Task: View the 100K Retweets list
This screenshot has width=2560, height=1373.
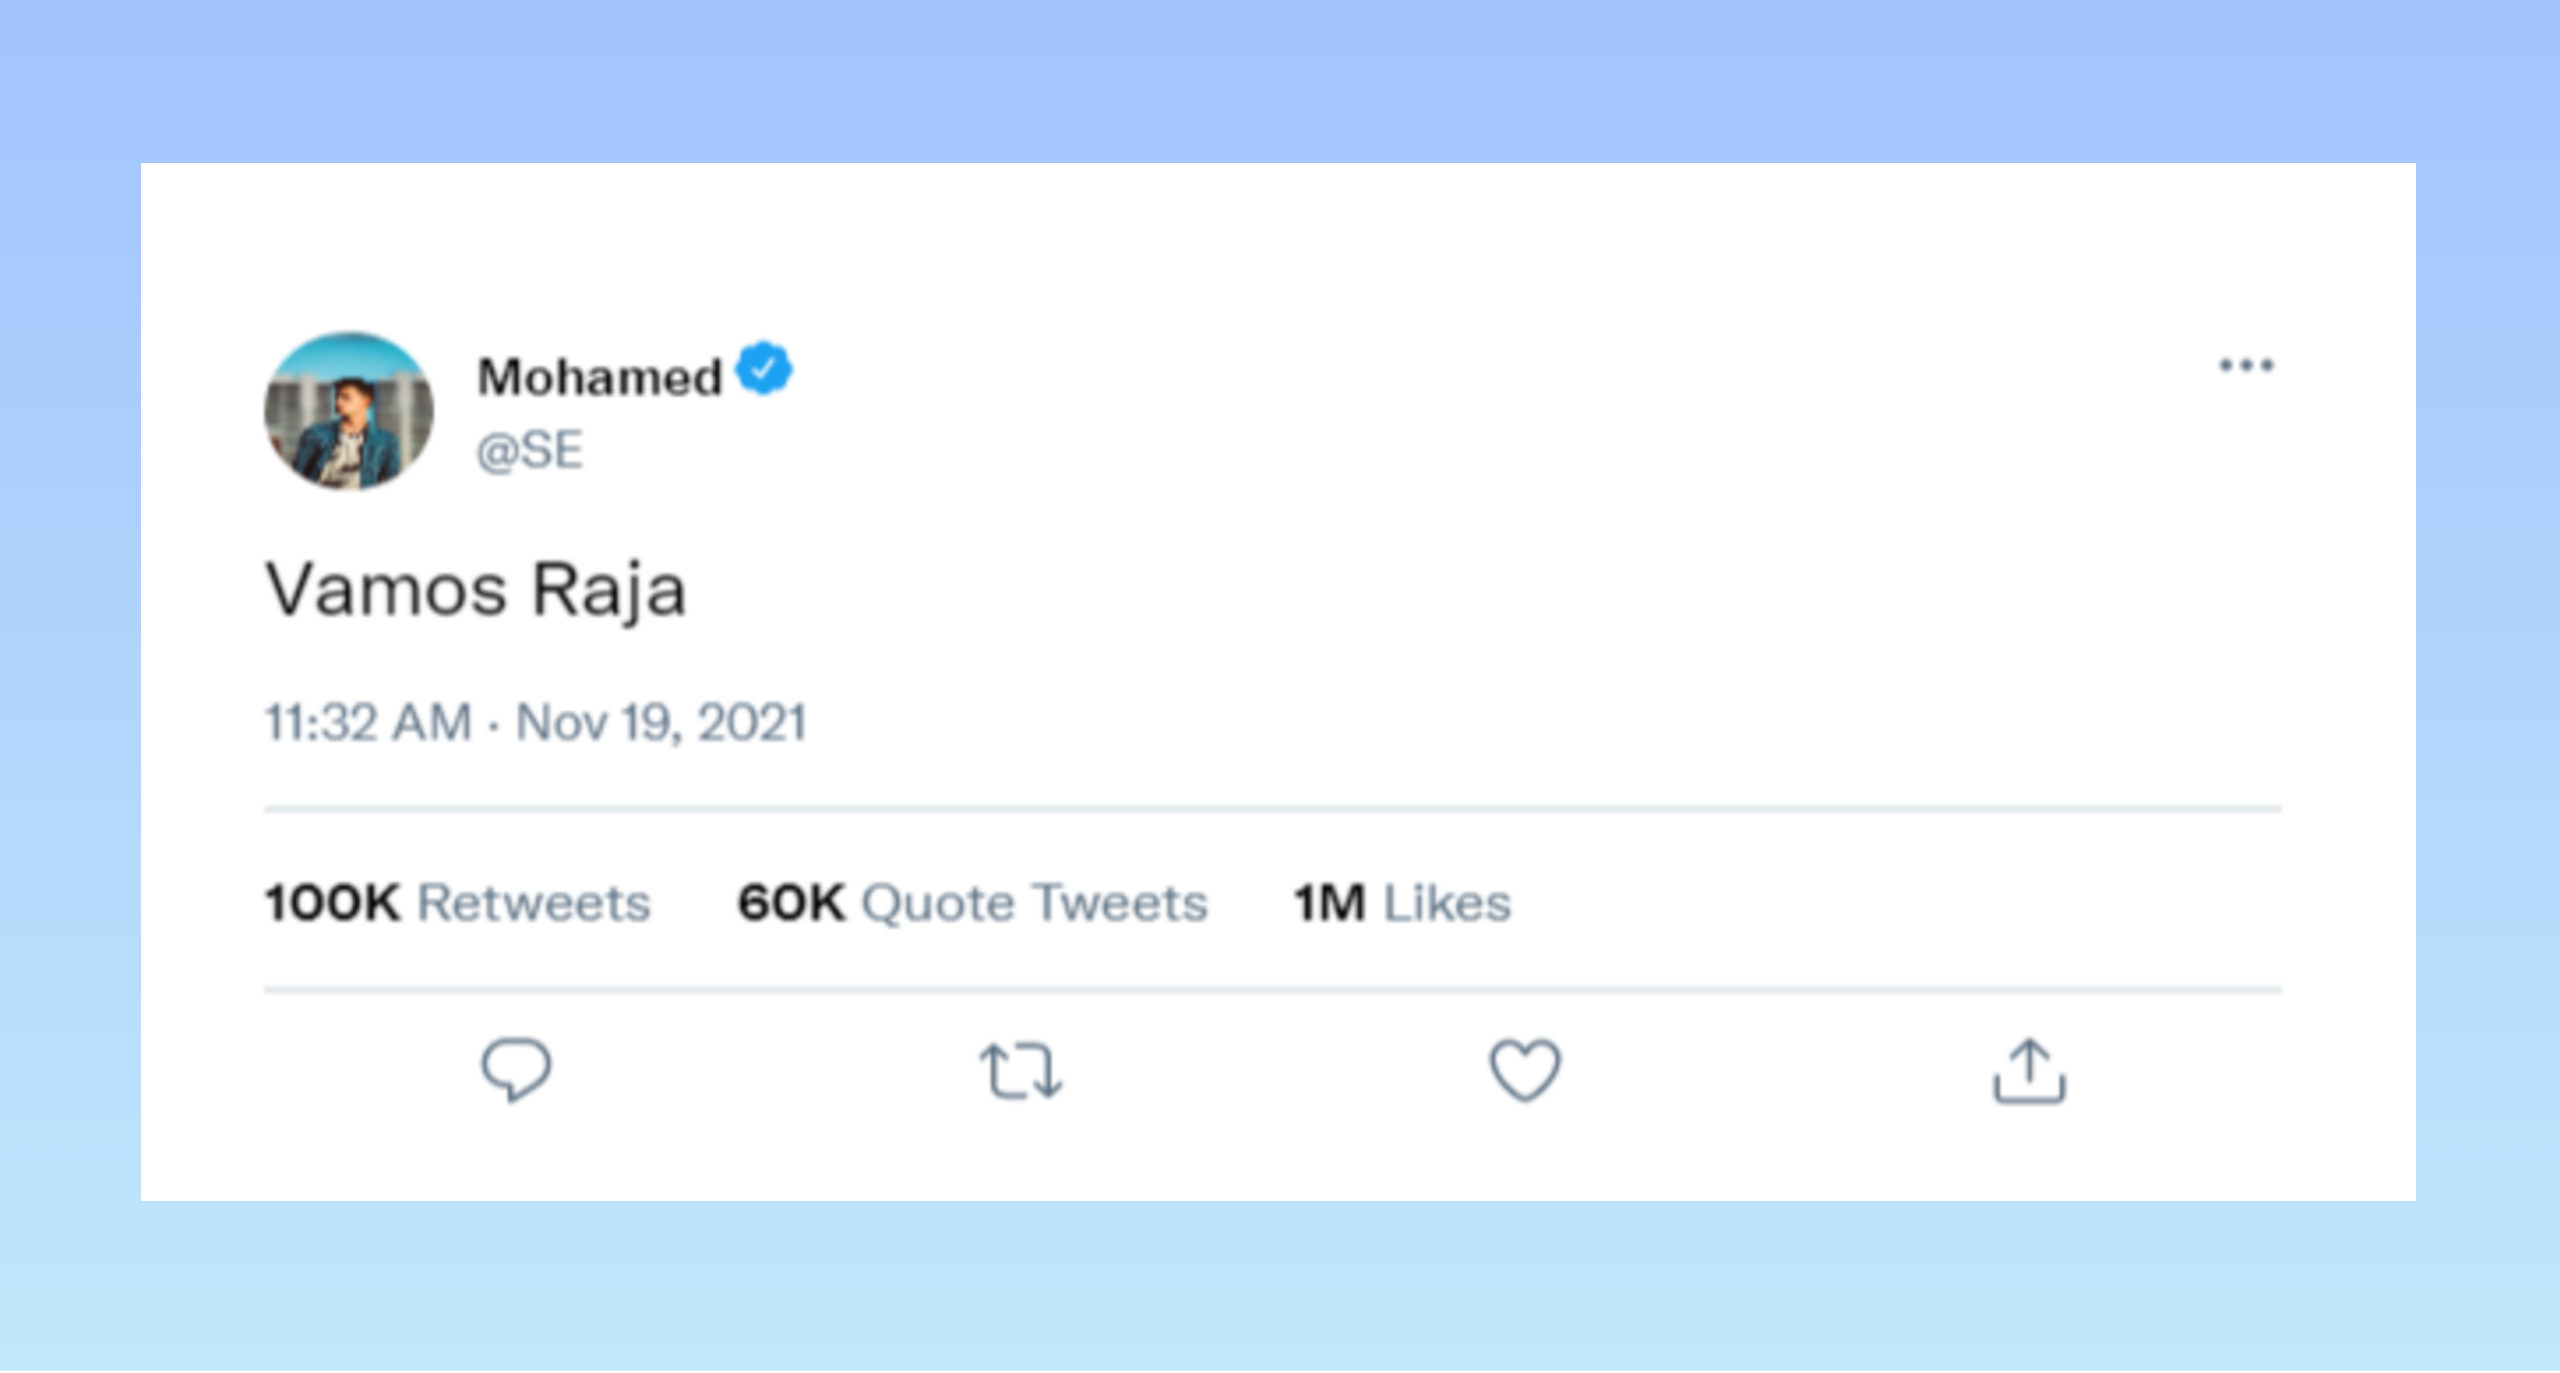Action: (x=457, y=903)
